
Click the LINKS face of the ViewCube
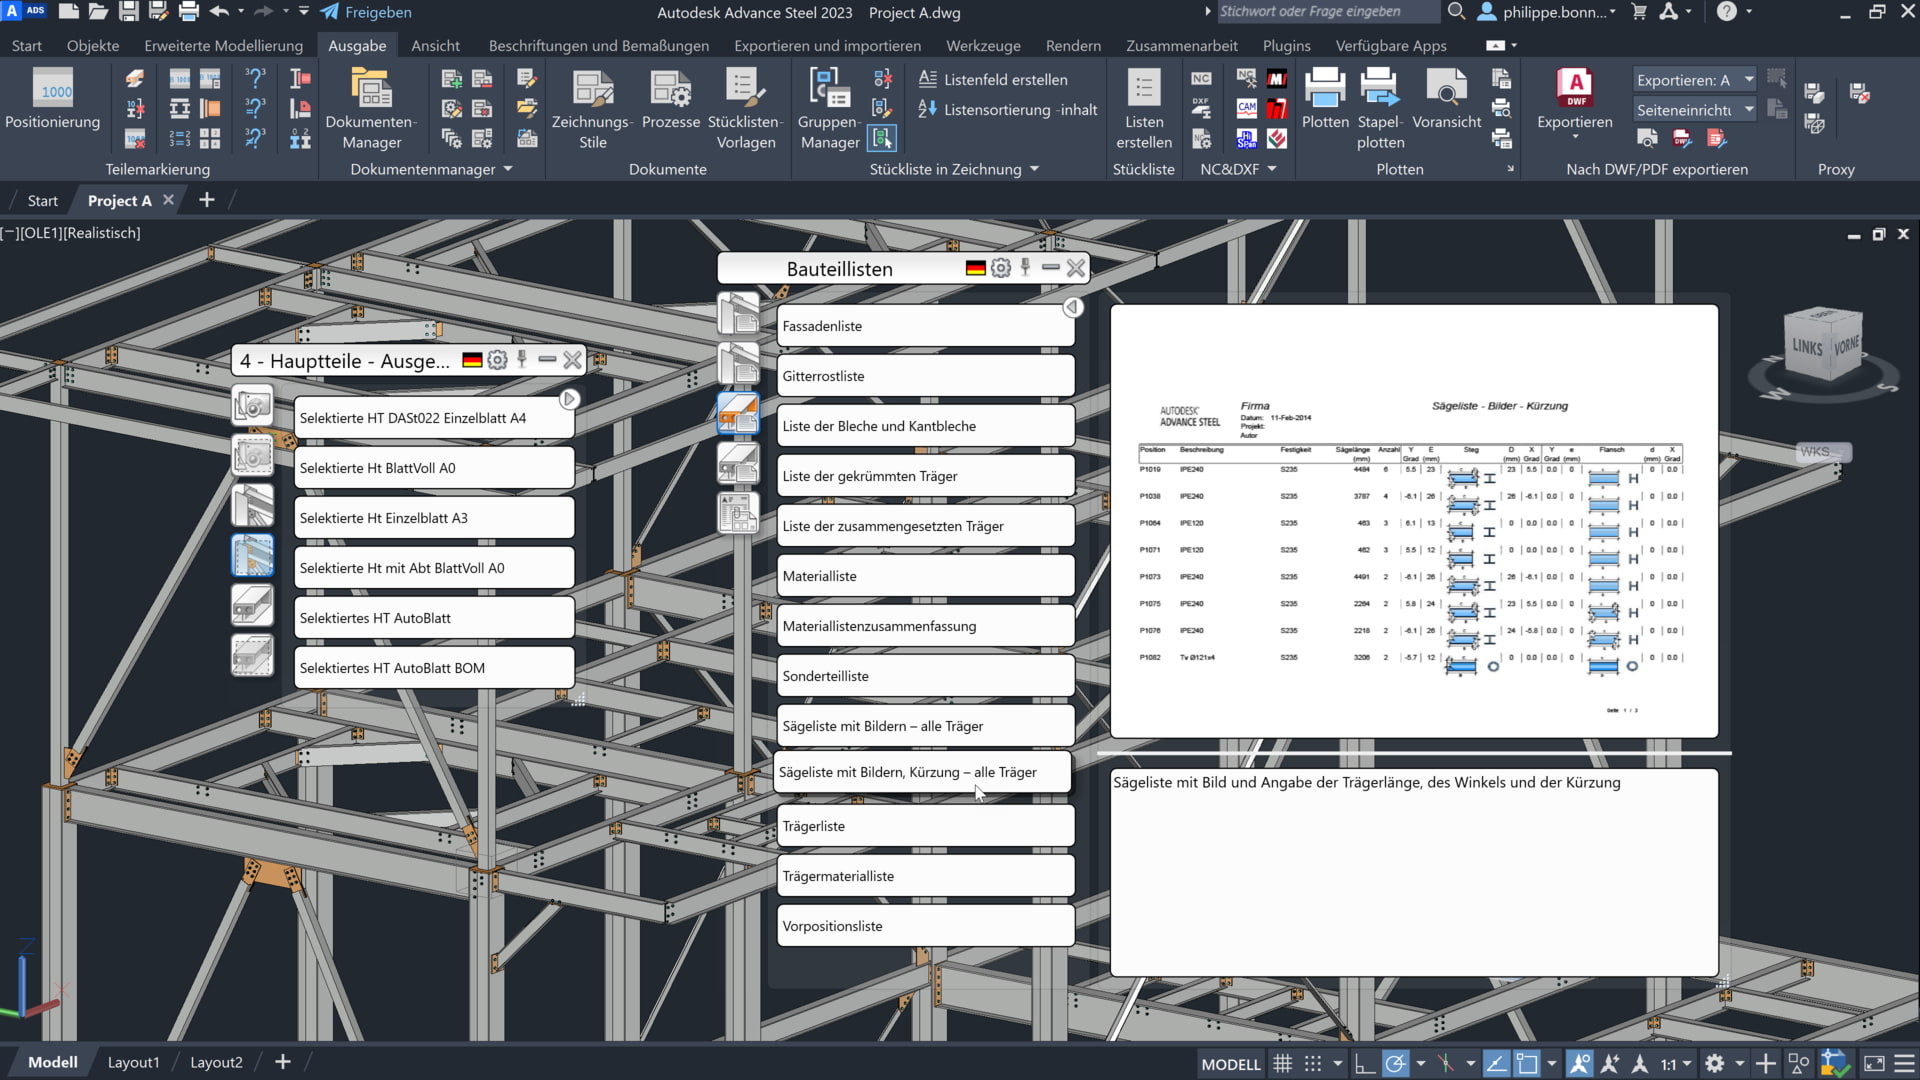pyautogui.click(x=1806, y=347)
